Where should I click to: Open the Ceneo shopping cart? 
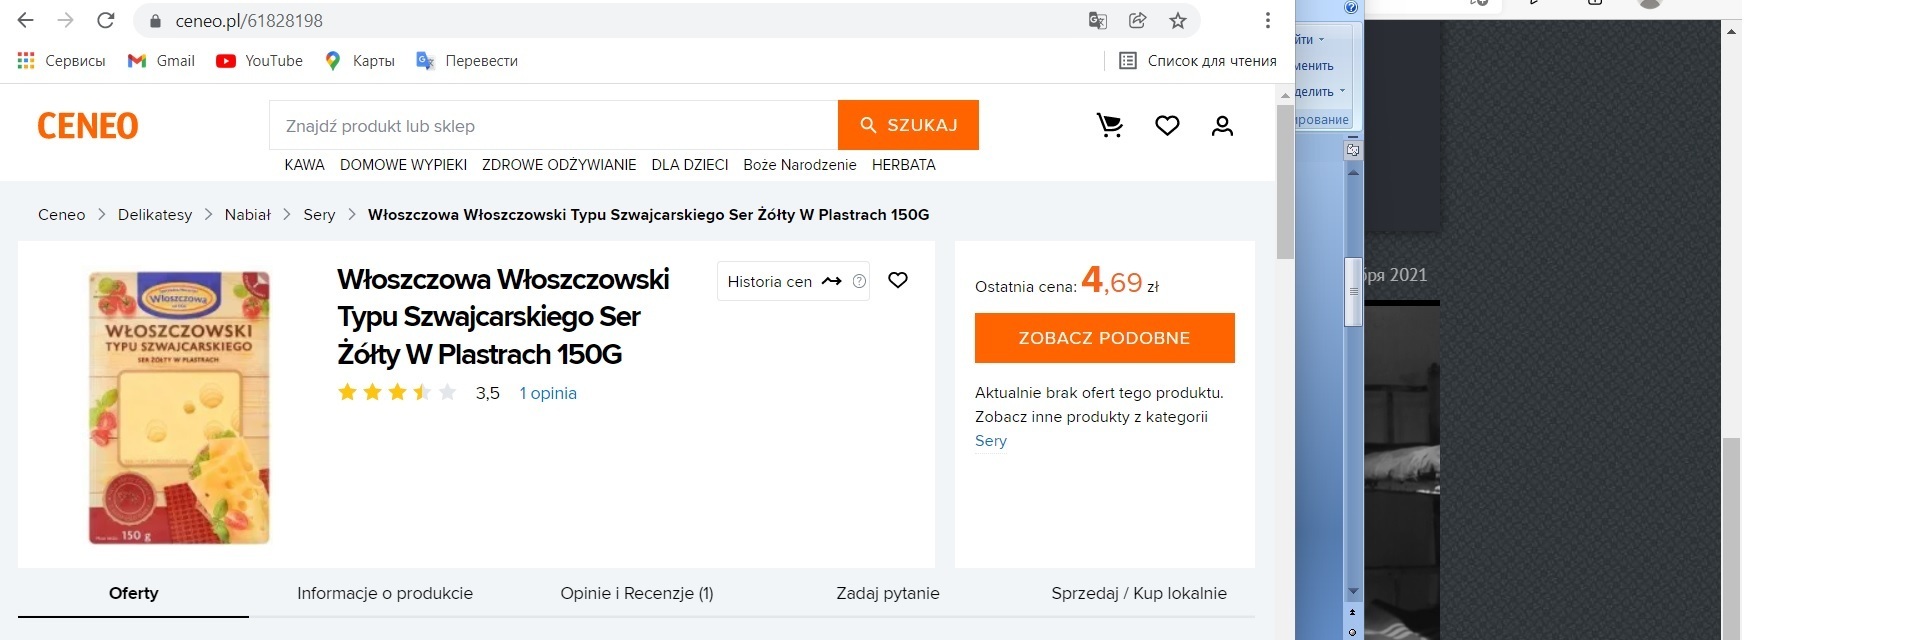coord(1110,125)
